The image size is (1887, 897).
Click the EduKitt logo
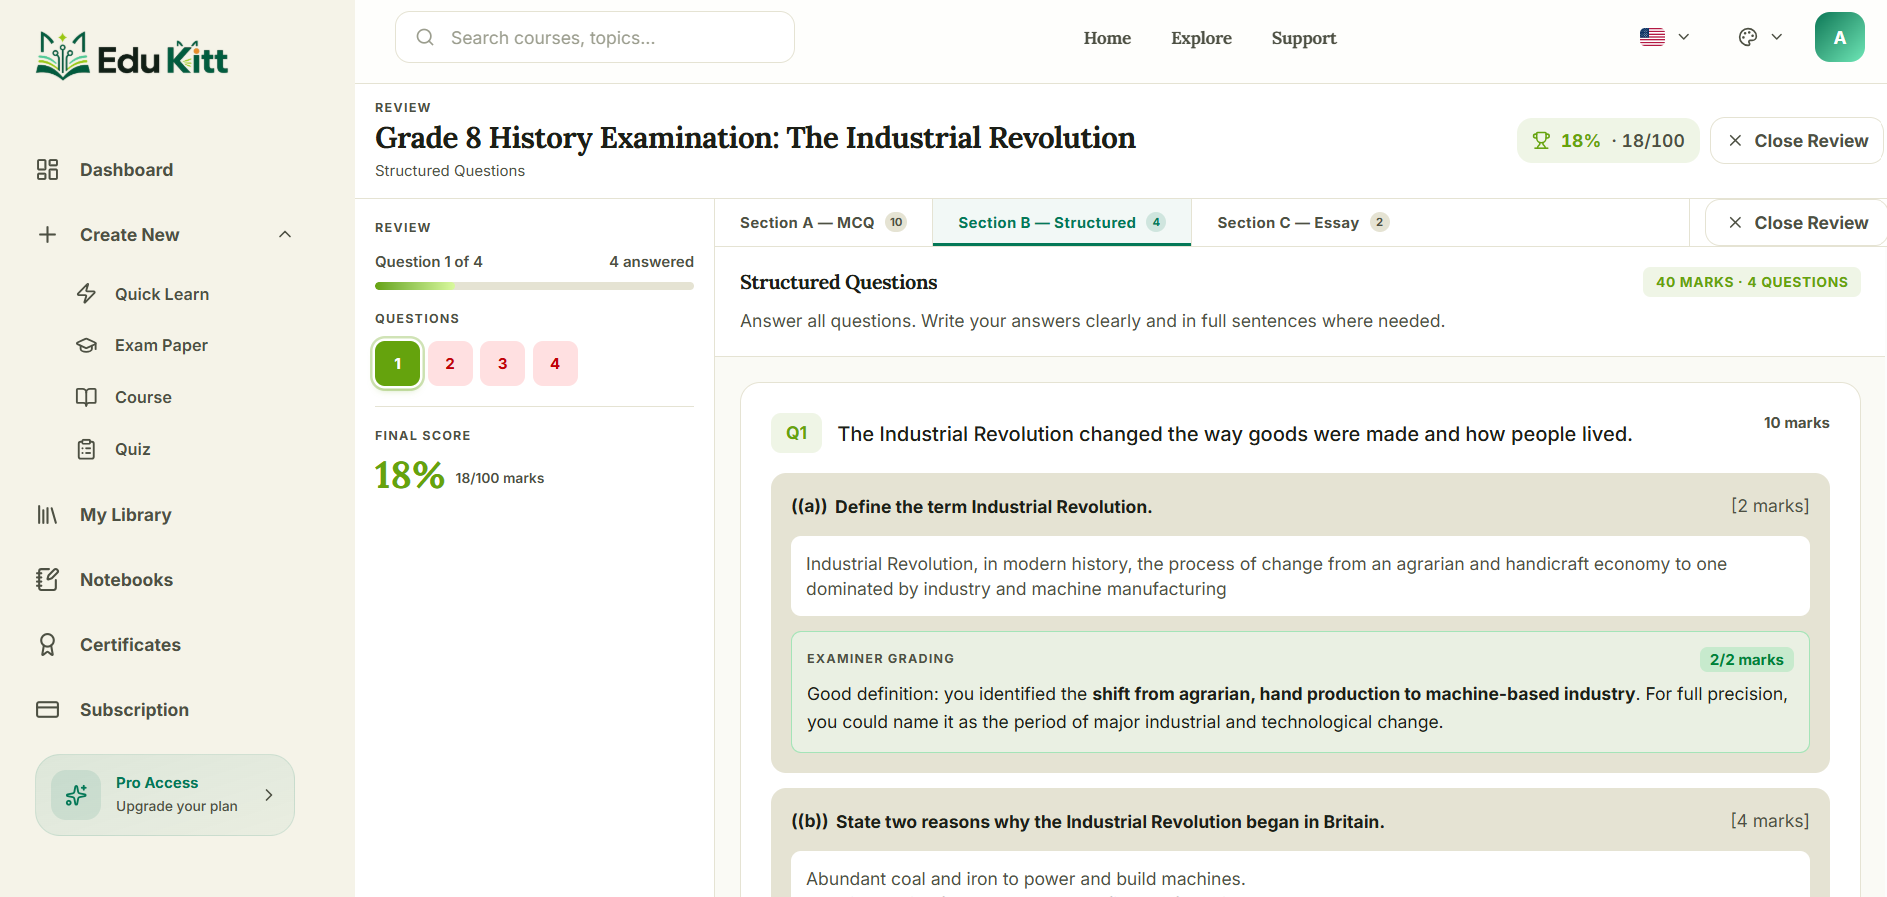[x=132, y=57]
